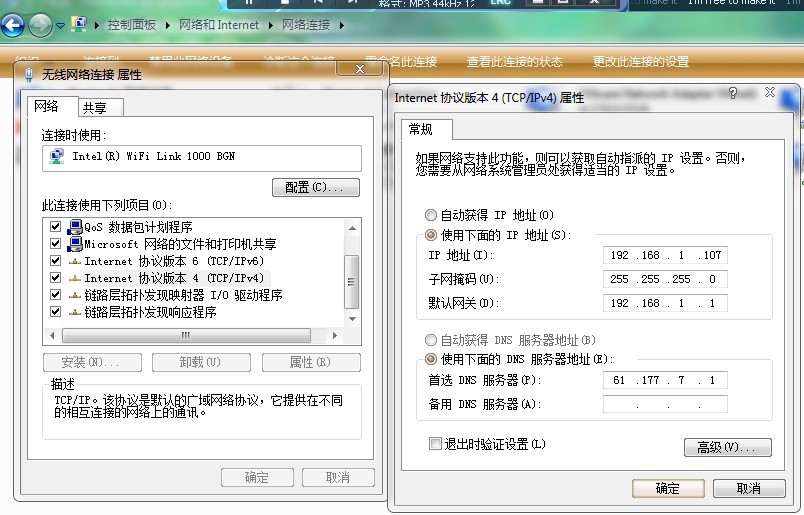Image resolution: width=804 pixels, height=515 pixels.
Task: Click the 备用 DNS 服务器 input field
Action: [x=665, y=405]
